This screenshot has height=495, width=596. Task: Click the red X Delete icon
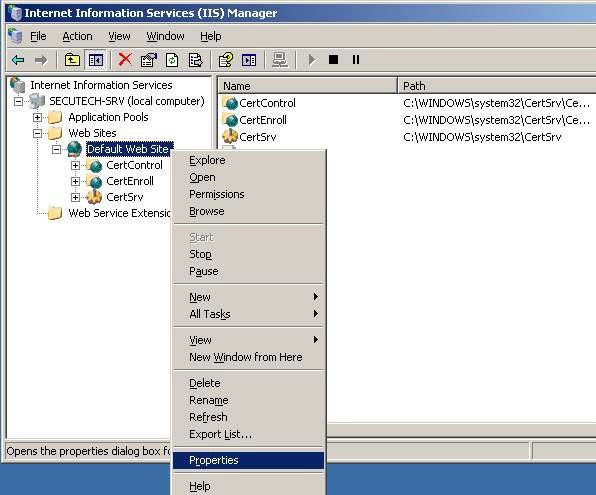click(x=125, y=60)
